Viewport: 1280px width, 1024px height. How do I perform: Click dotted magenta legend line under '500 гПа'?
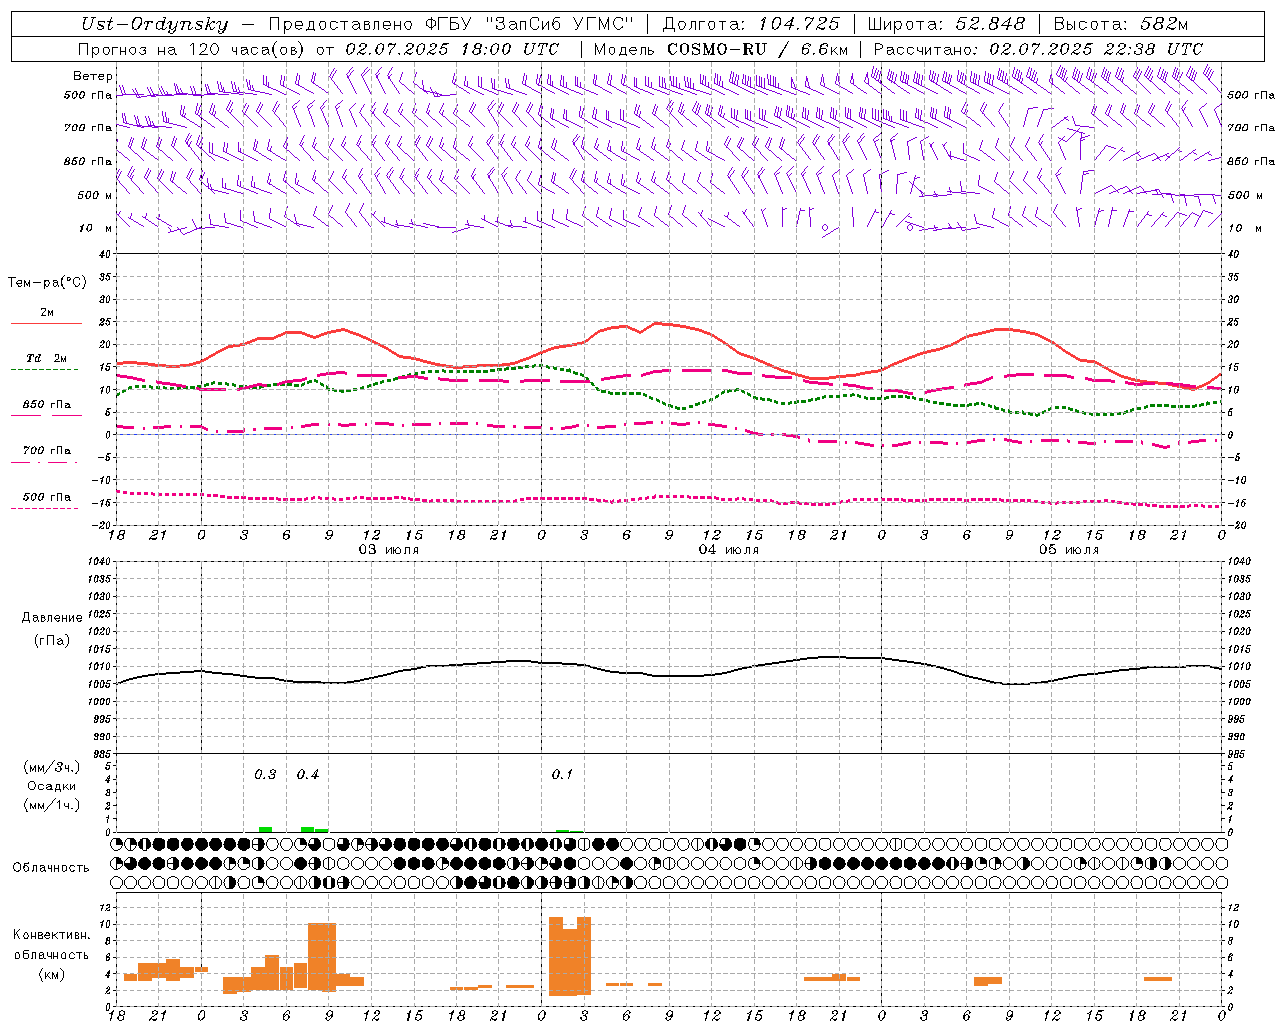[x=45, y=508]
